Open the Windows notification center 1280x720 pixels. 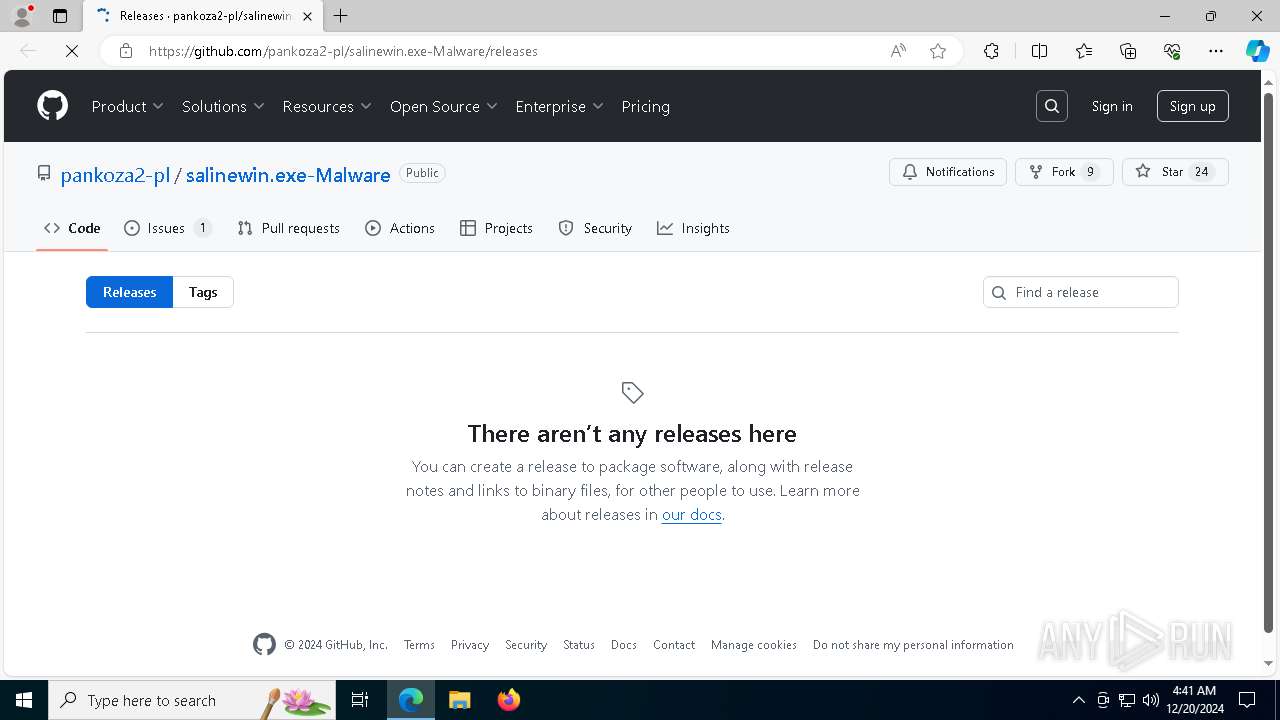[x=1247, y=700]
